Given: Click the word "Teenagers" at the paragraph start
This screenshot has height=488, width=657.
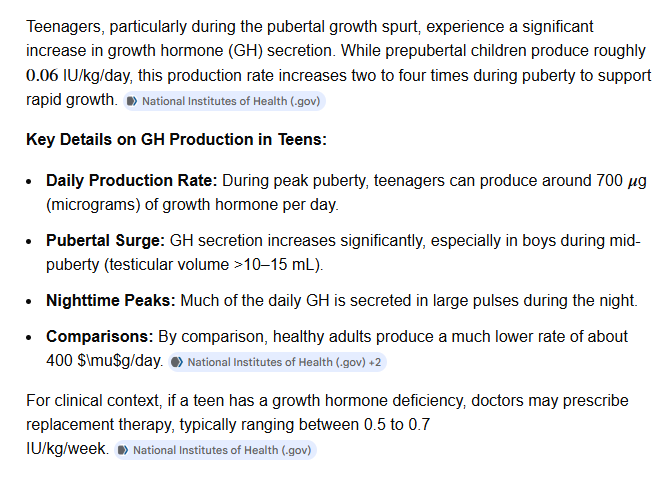Looking at the screenshot, I should 64,27.
